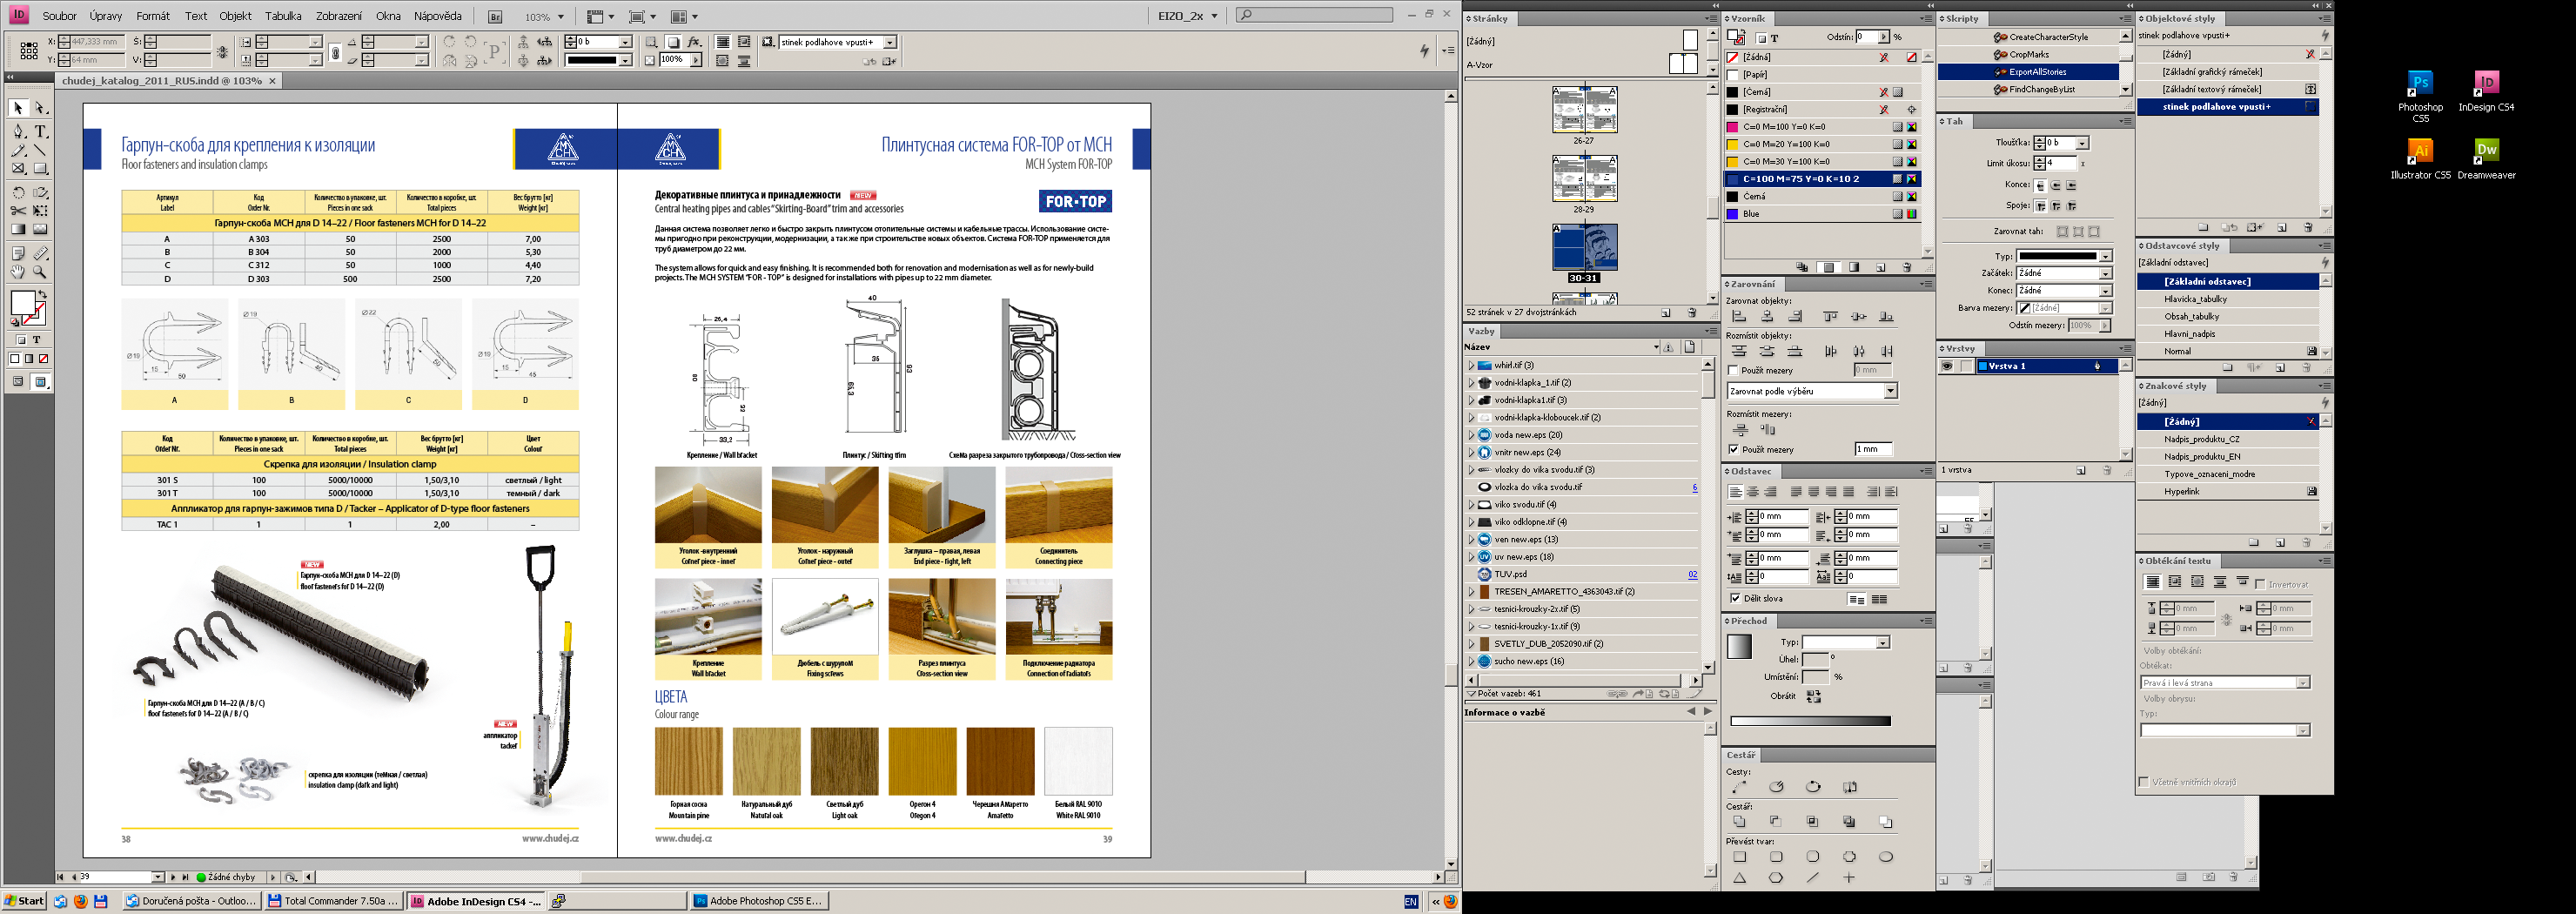Select the C=0 M=100 Y=0 K=0 swatch
This screenshot has height=914, width=2576.
pos(1784,127)
